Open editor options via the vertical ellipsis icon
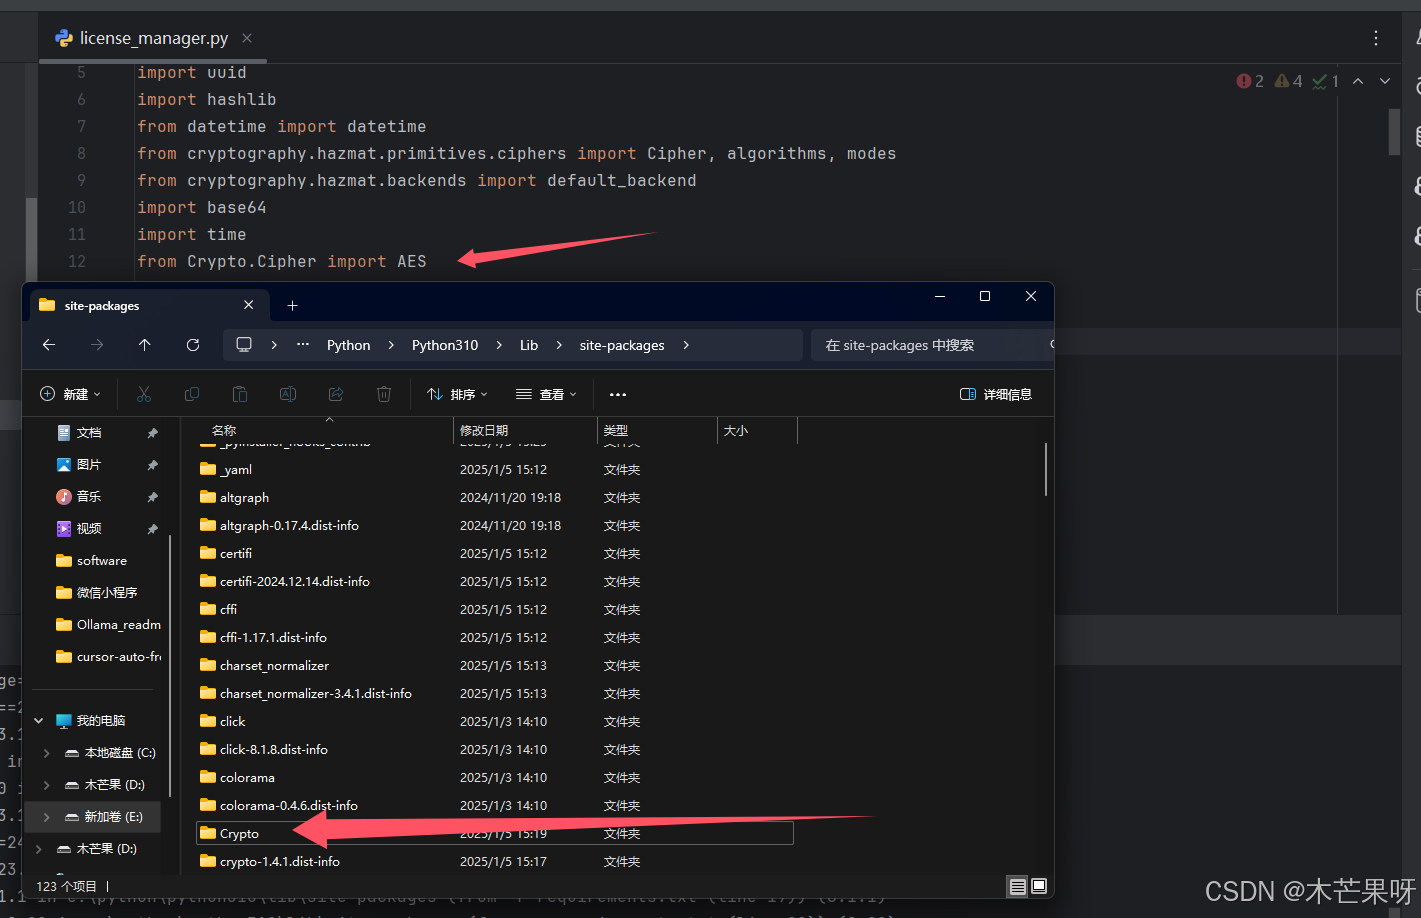The image size is (1421, 918). pos(1376,38)
